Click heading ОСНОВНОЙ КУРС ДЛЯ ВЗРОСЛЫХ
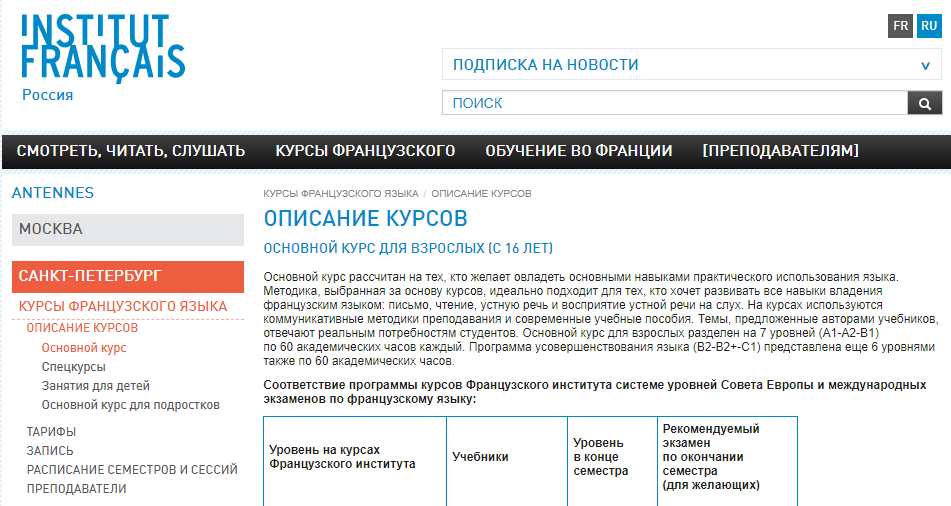The image size is (951, 506). point(408,248)
